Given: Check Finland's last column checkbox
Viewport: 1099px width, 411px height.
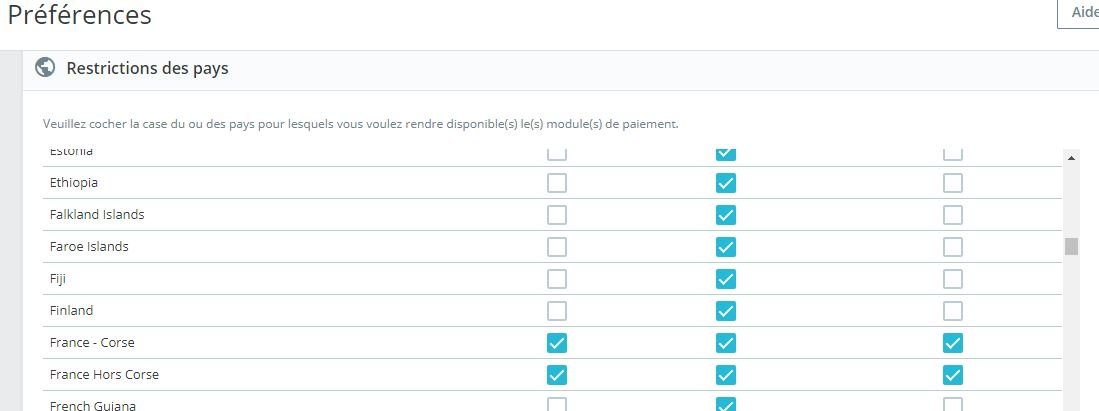Looking at the screenshot, I should tap(953, 311).
